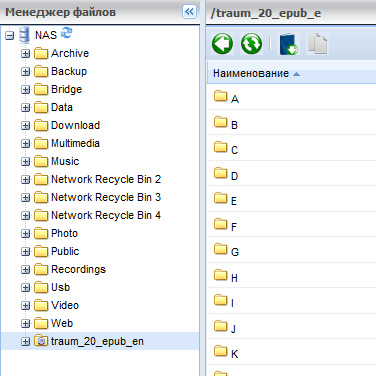Expand the Archive folder node
Image resolution: width=376 pixels, height=376 pixels.
[x=25, y=53]
